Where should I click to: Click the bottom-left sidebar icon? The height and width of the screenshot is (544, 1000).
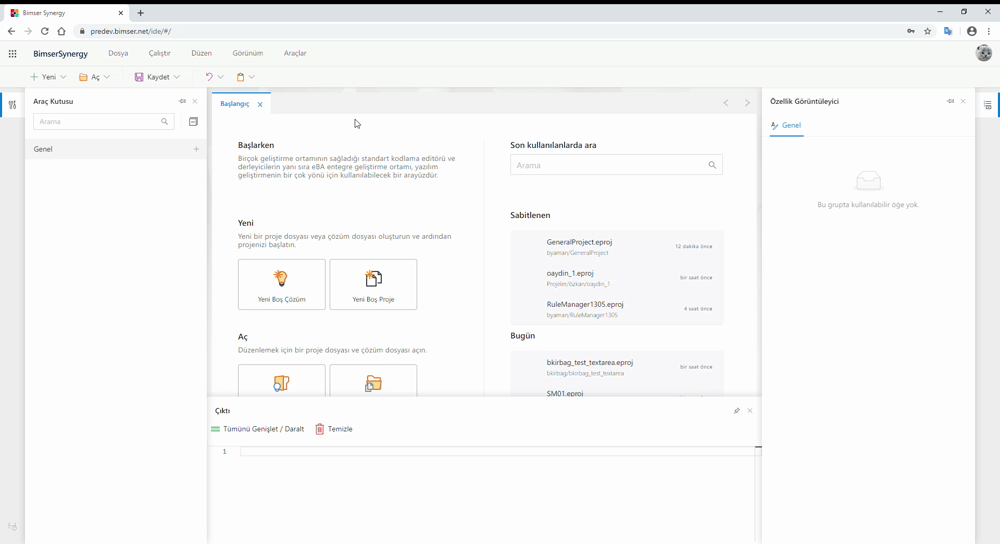tap(12, 527)
